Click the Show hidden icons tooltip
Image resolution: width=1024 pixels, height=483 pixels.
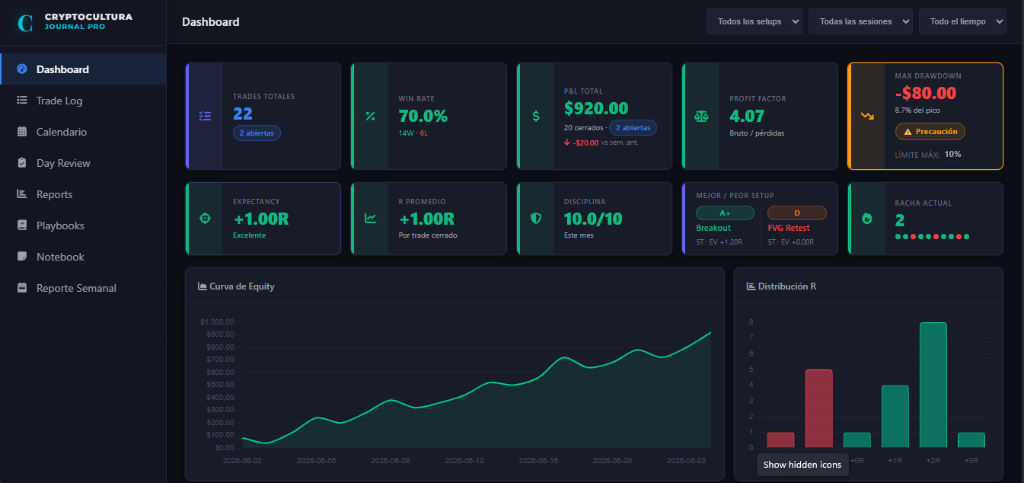tap(802, 465)
